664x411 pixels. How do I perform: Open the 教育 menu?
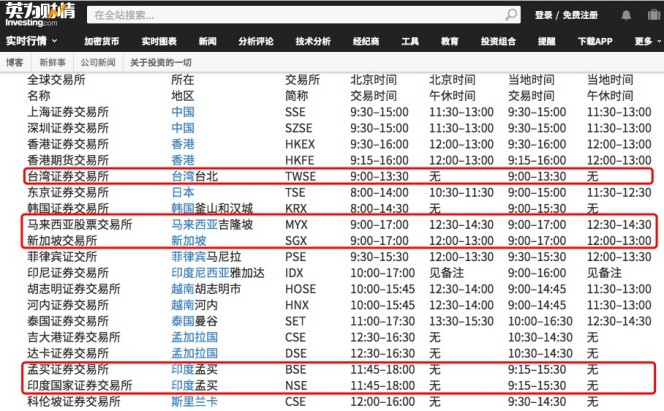(x=450, y=41)
